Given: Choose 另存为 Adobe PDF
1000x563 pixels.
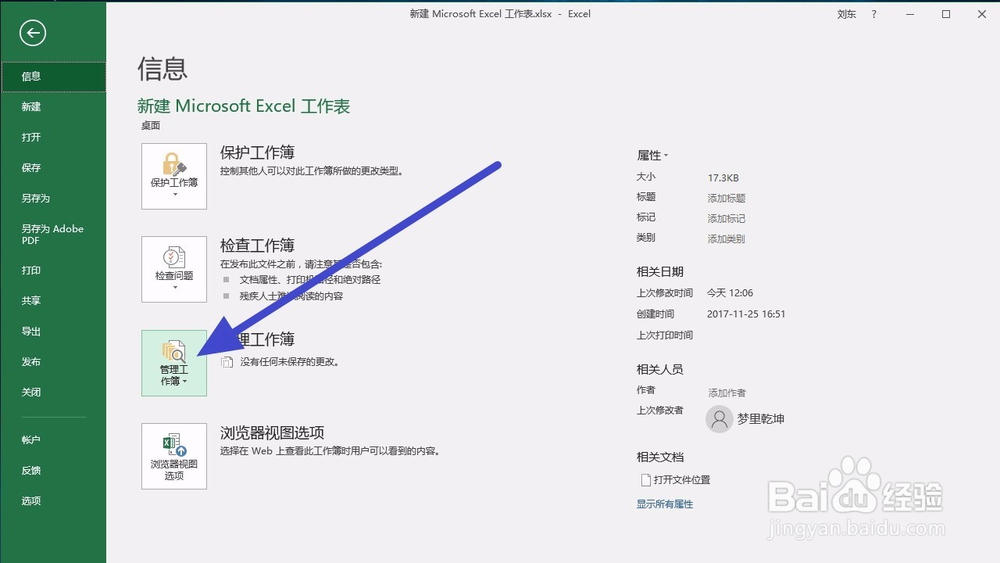Looking at the screenshot, I should point(53,235).
